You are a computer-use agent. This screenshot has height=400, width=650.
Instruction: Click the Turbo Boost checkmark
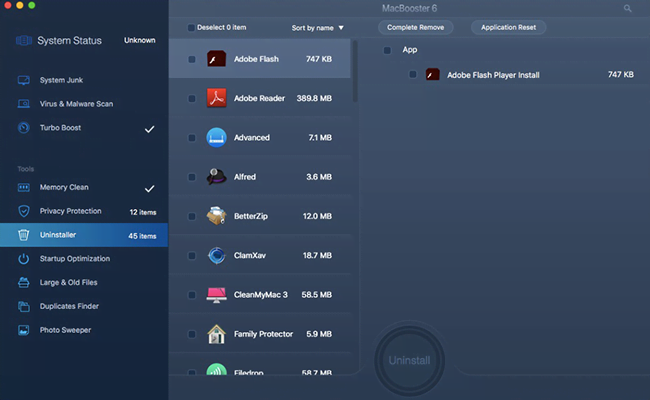tap(150, 129)
